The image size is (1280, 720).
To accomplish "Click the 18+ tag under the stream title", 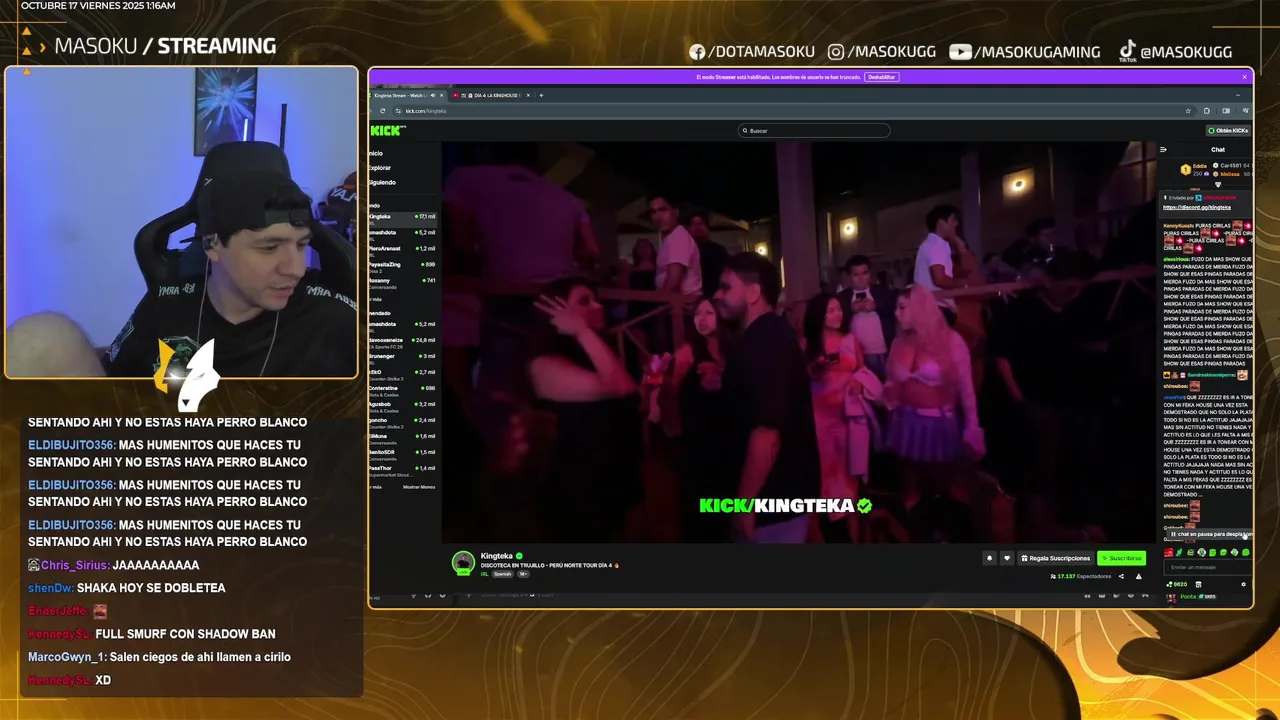I will click(523, 574).
